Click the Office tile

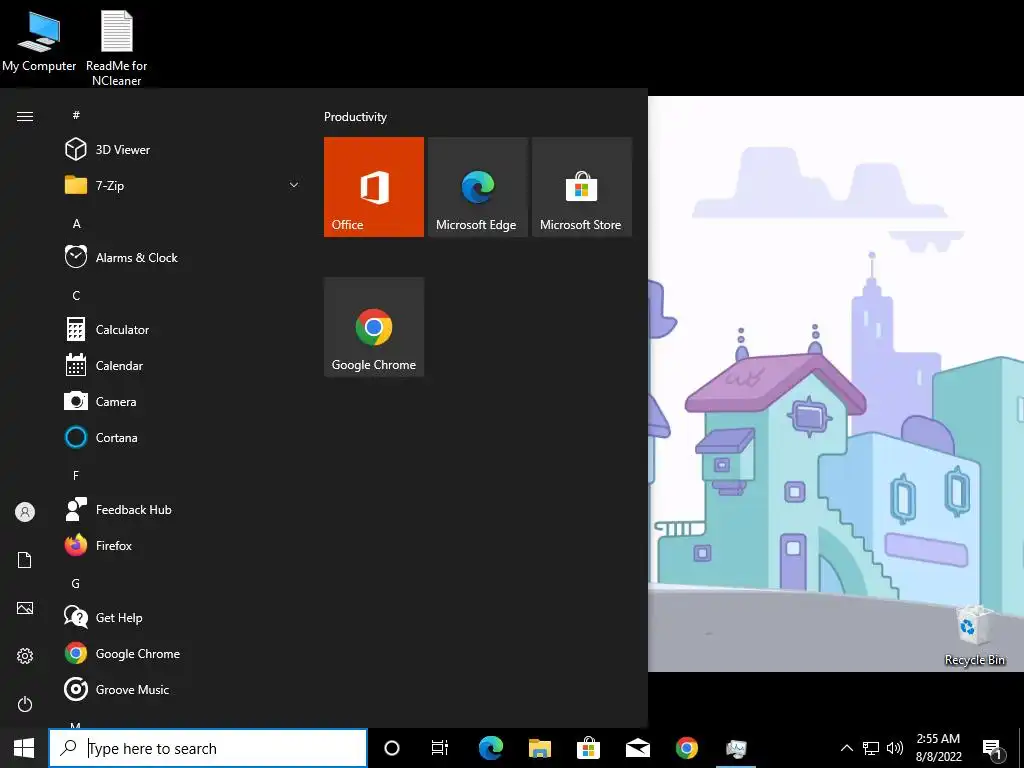tap(374, 187)
